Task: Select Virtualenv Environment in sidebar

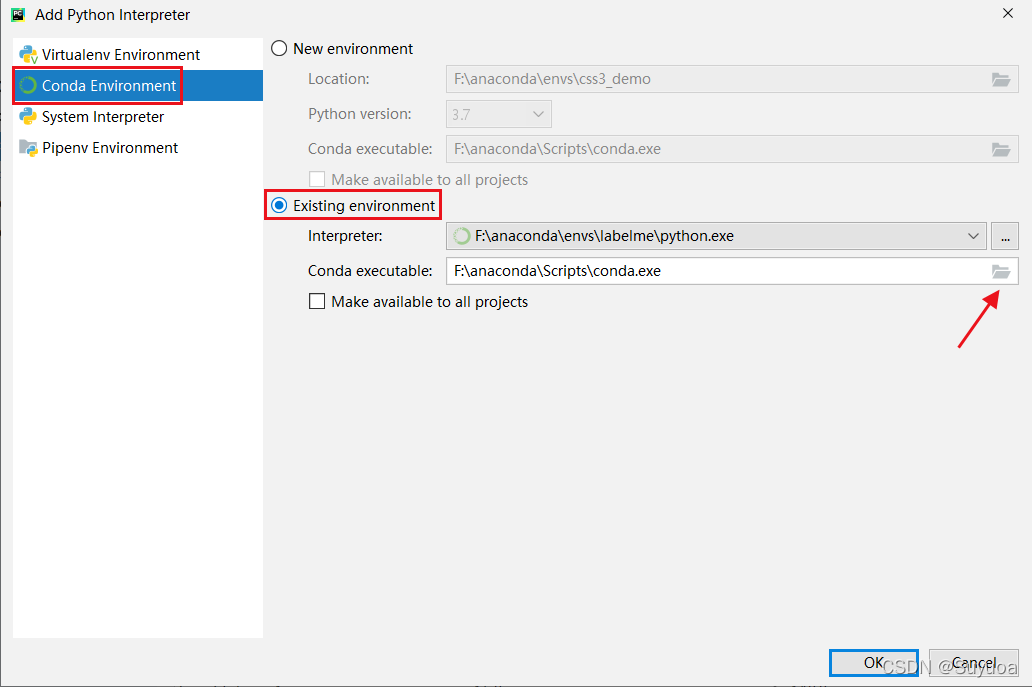Action: coord(120,55)
